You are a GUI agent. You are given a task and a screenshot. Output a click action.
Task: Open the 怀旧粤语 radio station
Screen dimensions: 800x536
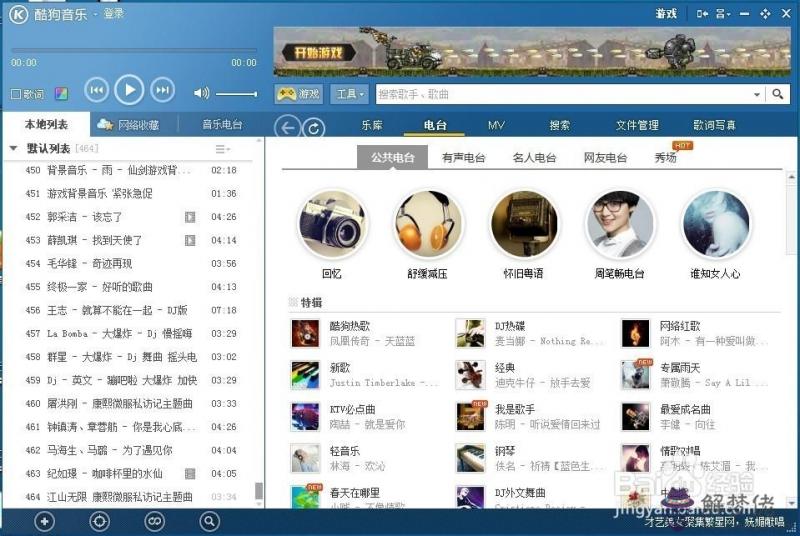(x=524, y=224)
